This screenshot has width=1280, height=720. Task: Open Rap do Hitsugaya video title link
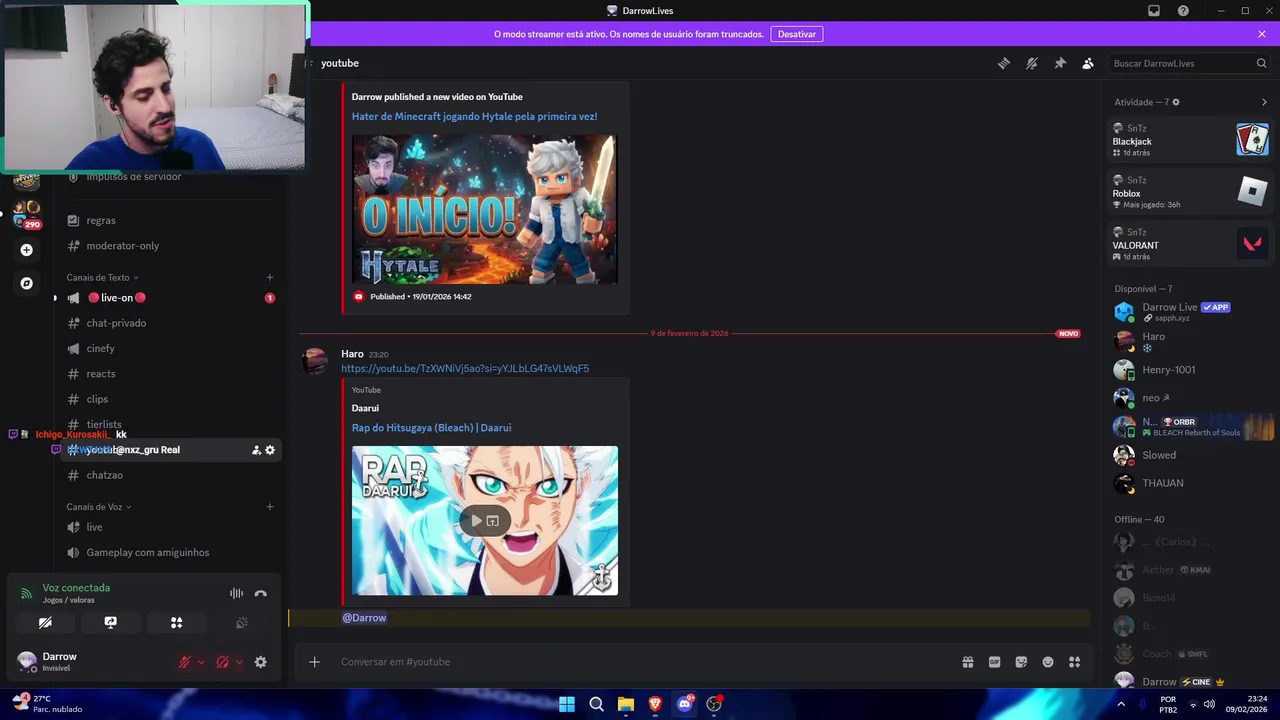click(x=431, y=428)
